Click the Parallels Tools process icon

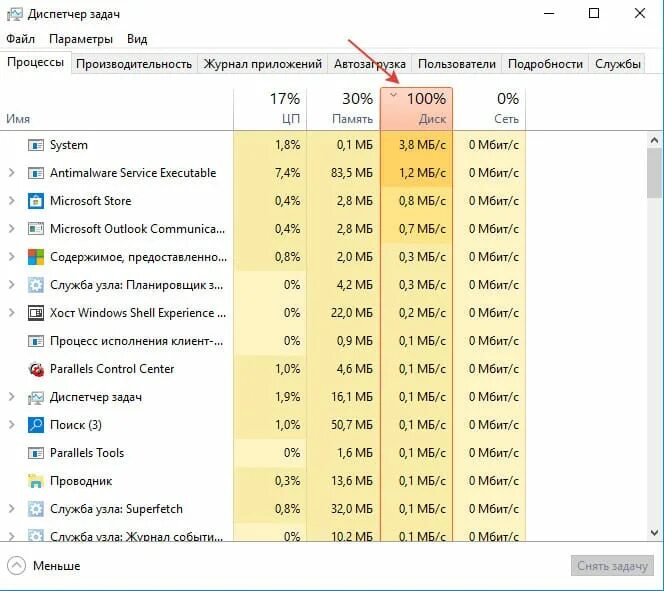click(x=36, y=453)
